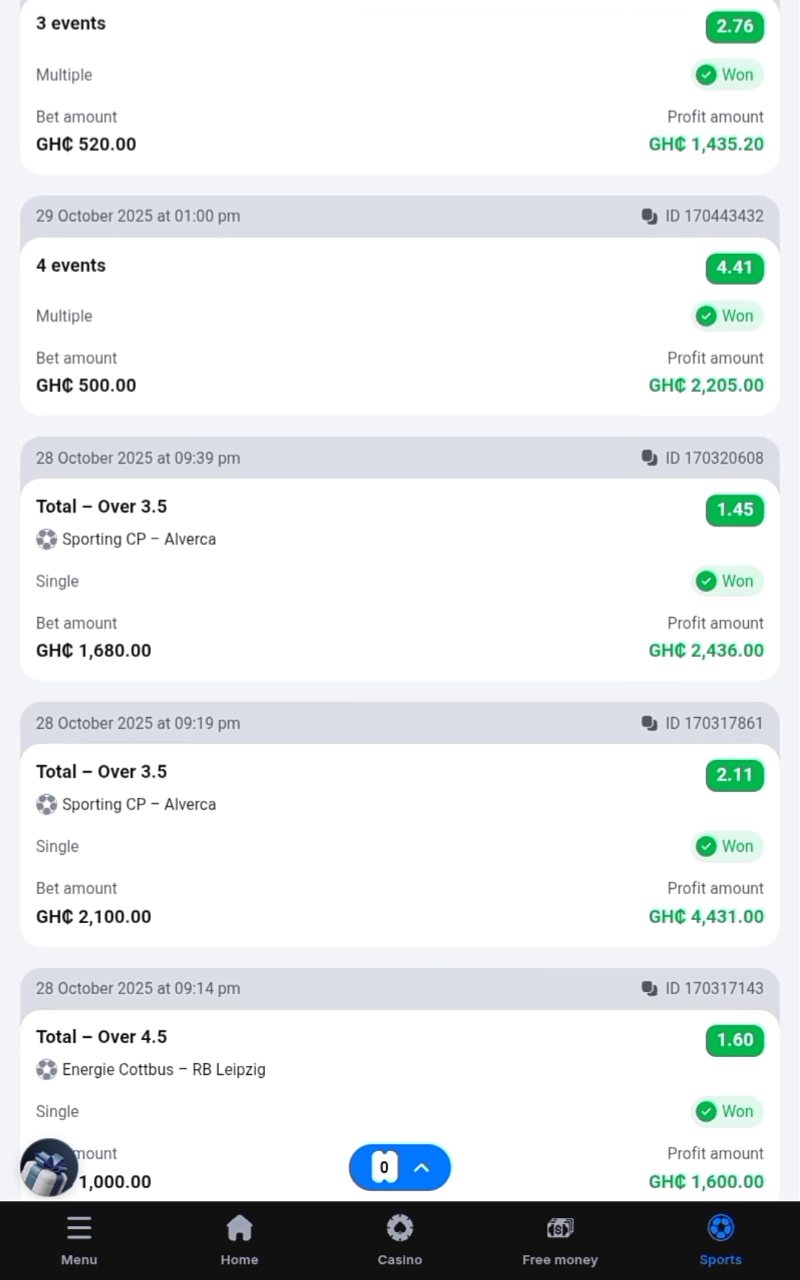This screenshot has width=800, height=1280.
Task: Open Free money section
Action: coord(559,1239)
